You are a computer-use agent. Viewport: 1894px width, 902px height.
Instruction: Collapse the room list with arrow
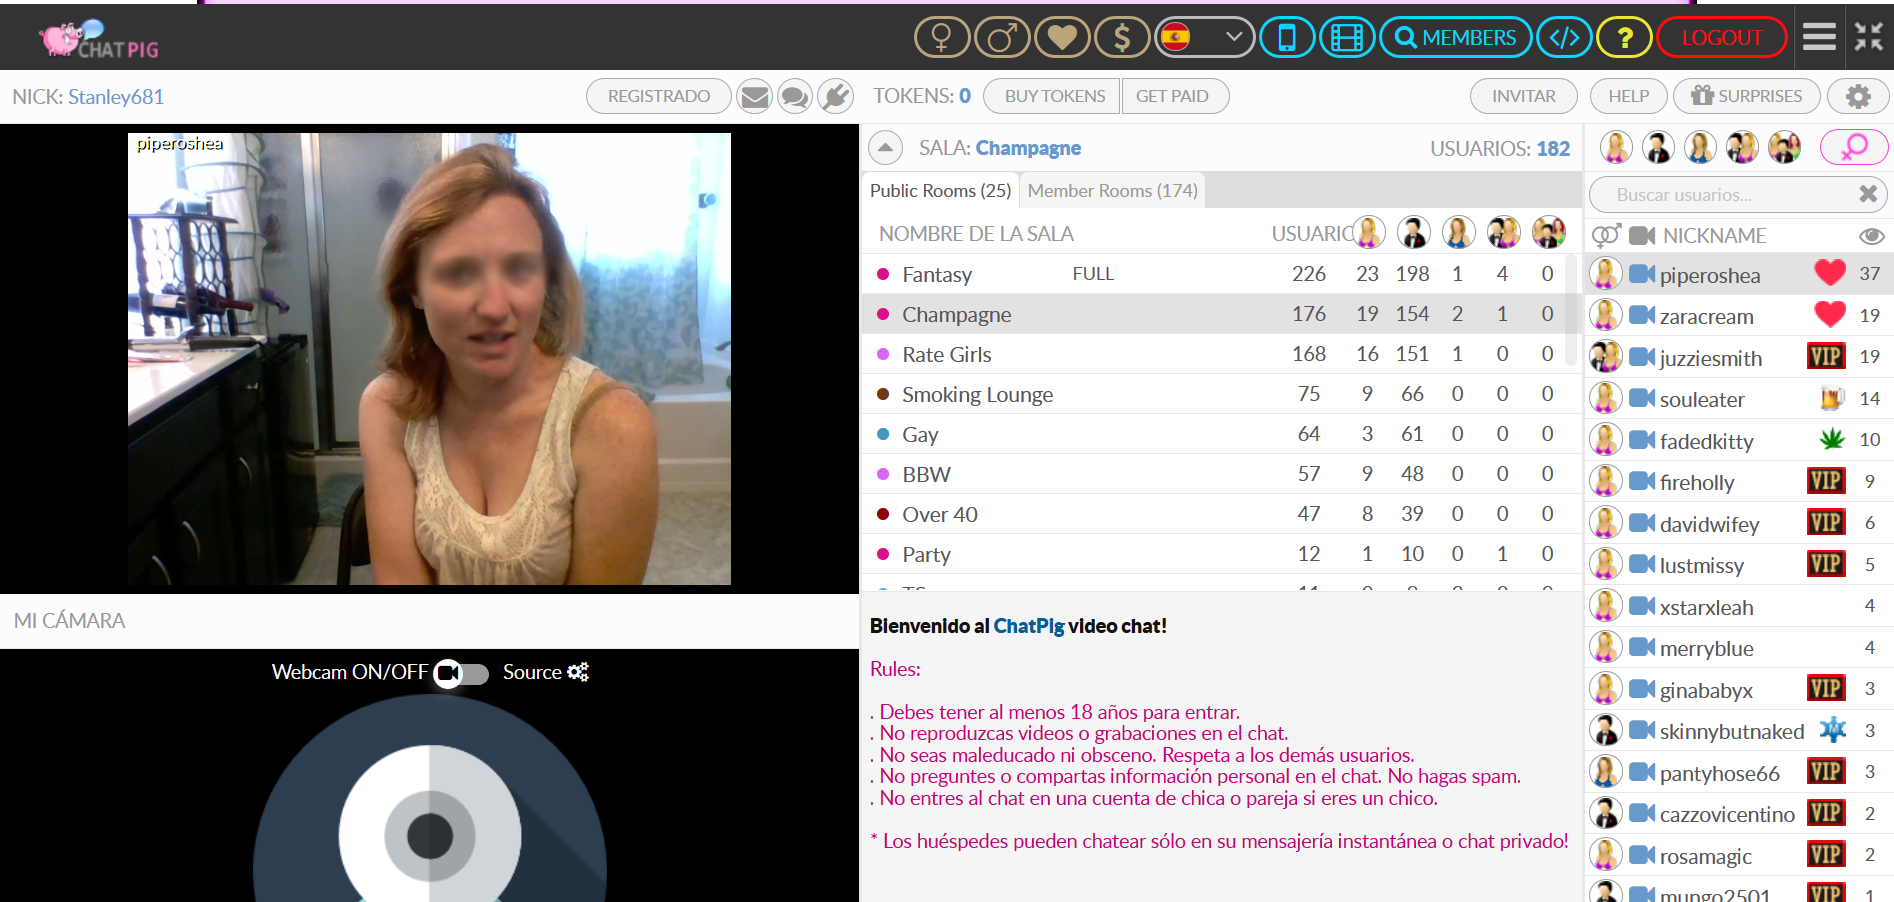click(x=885, y=148)
